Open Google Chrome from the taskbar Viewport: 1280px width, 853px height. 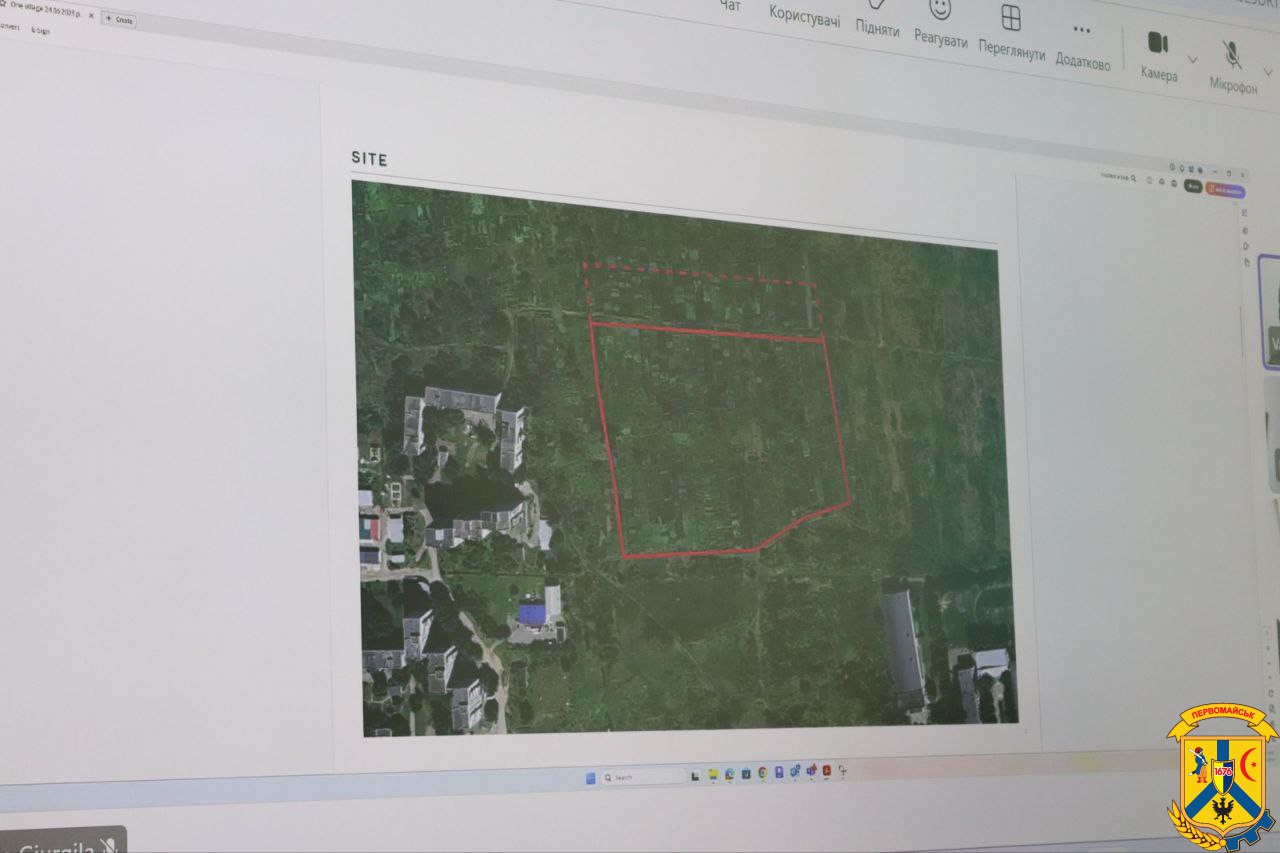point(762,773)
